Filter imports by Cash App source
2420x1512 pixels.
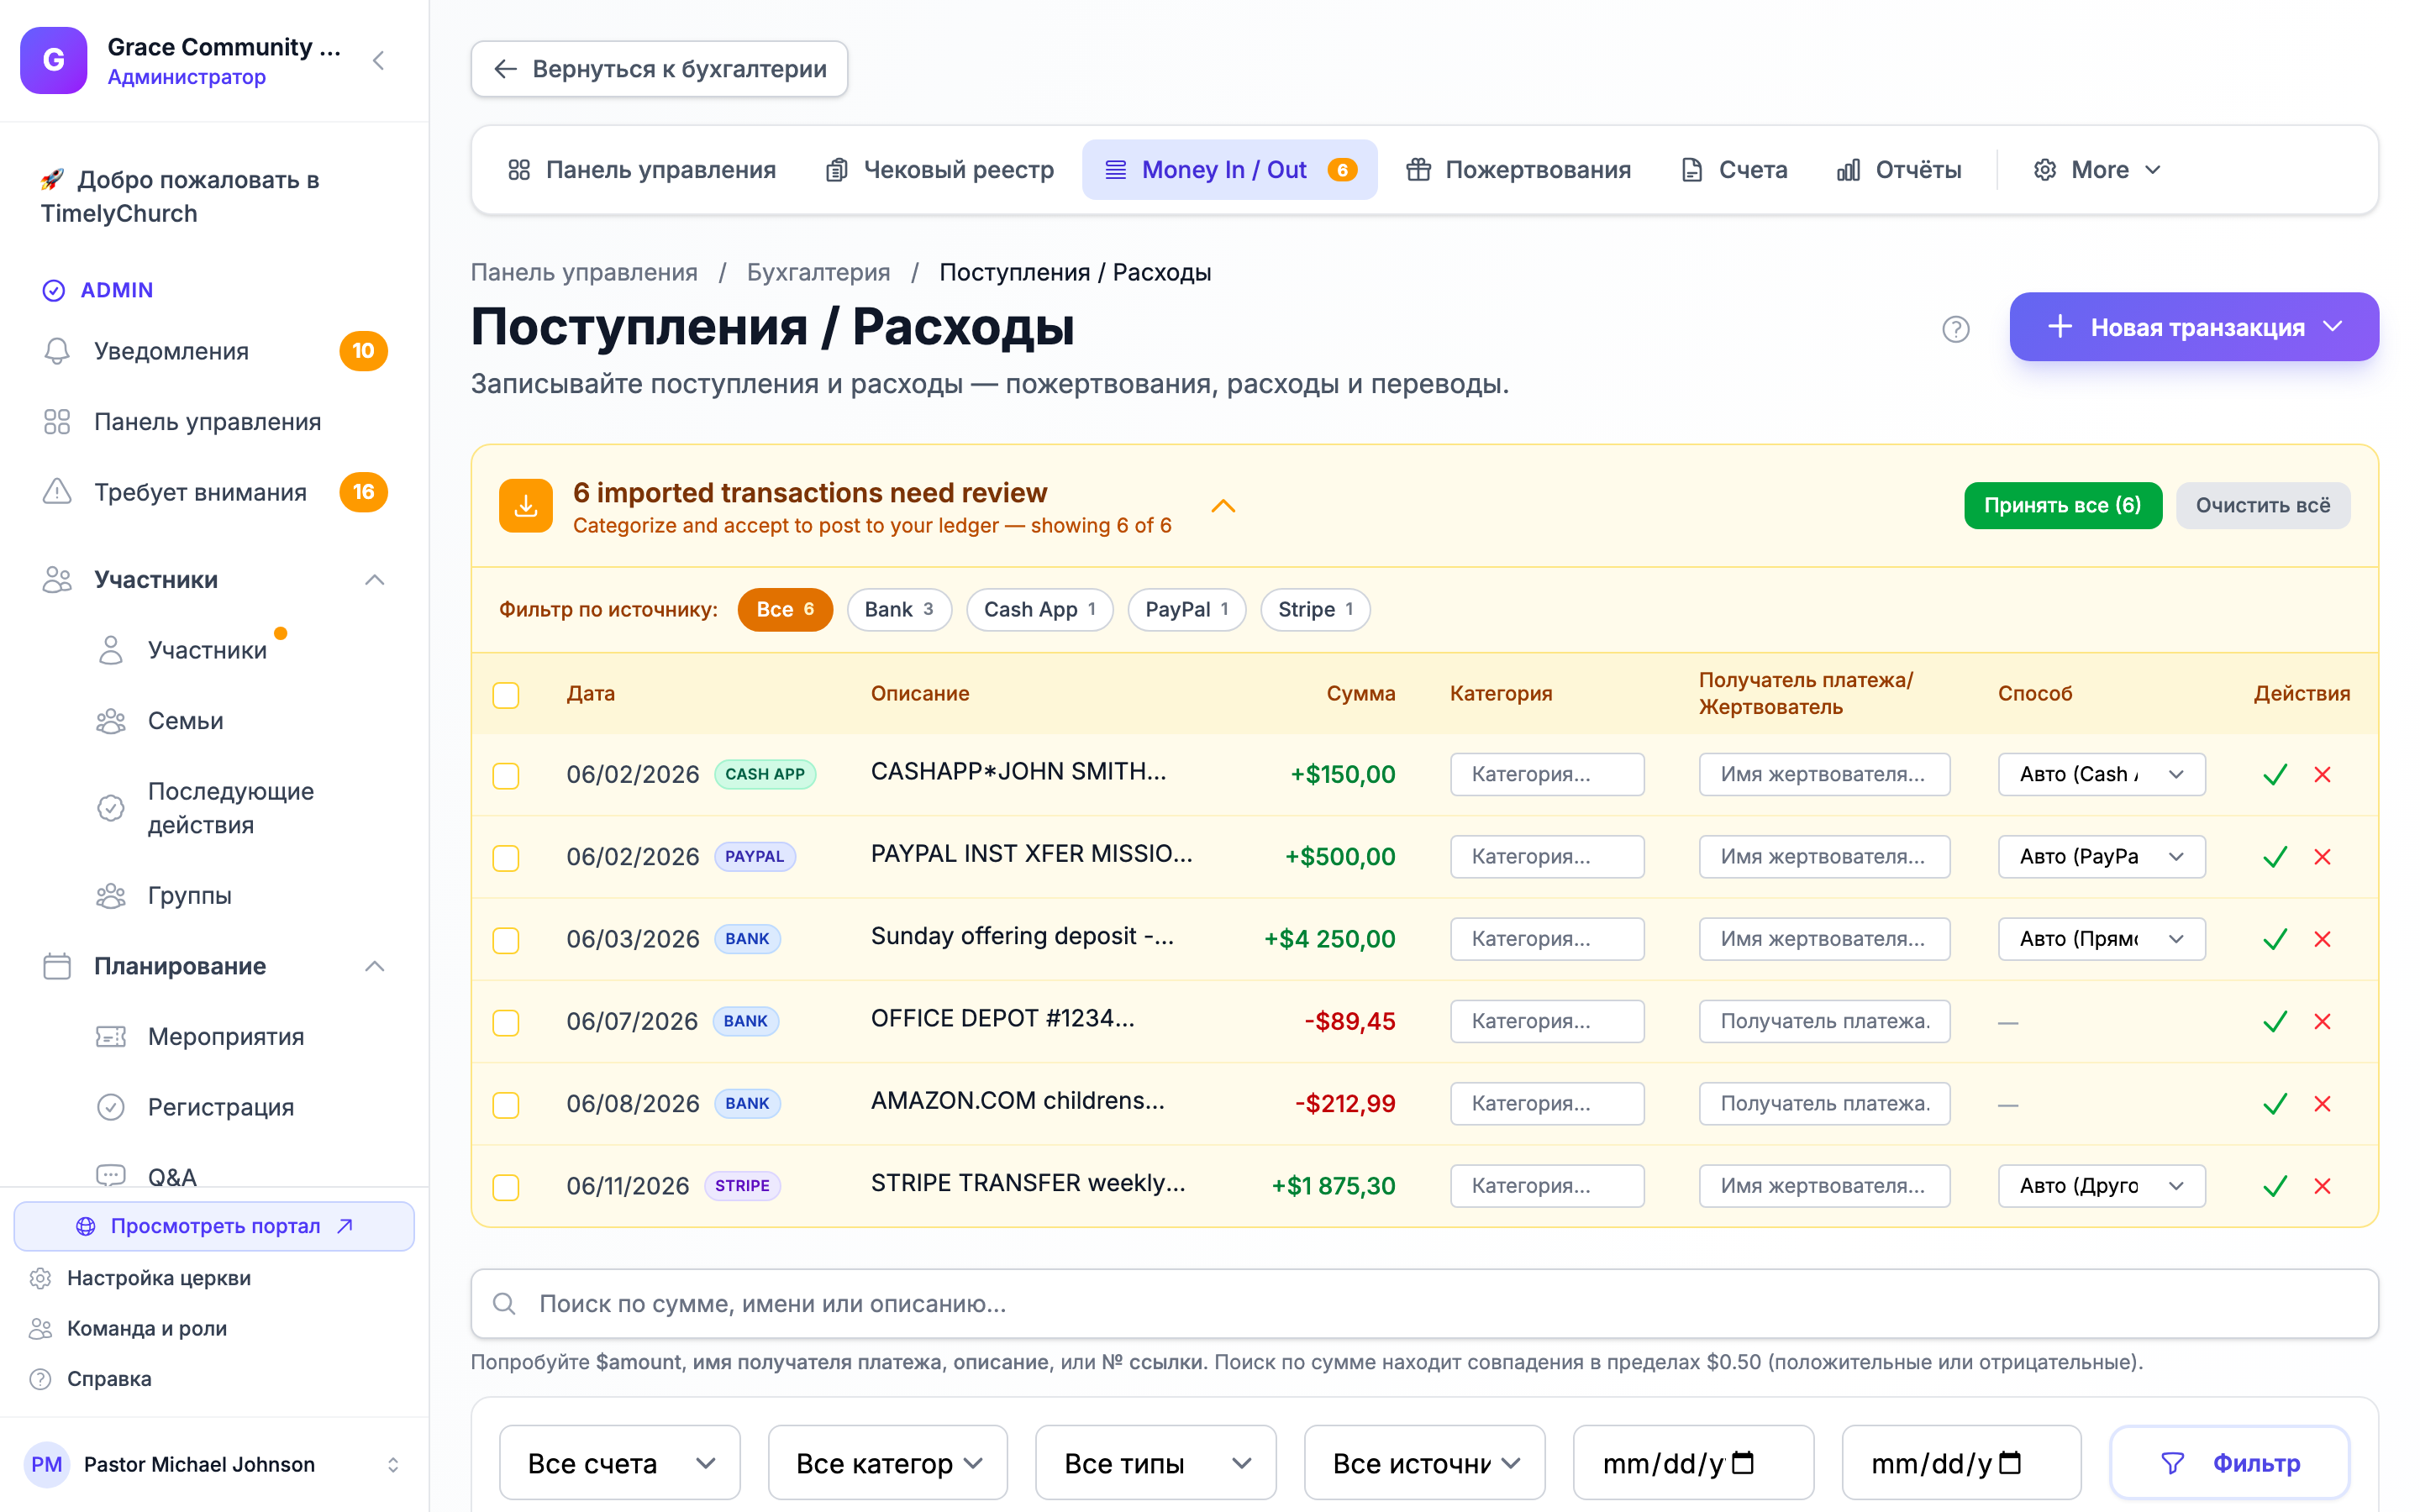tap(1039, 610)
